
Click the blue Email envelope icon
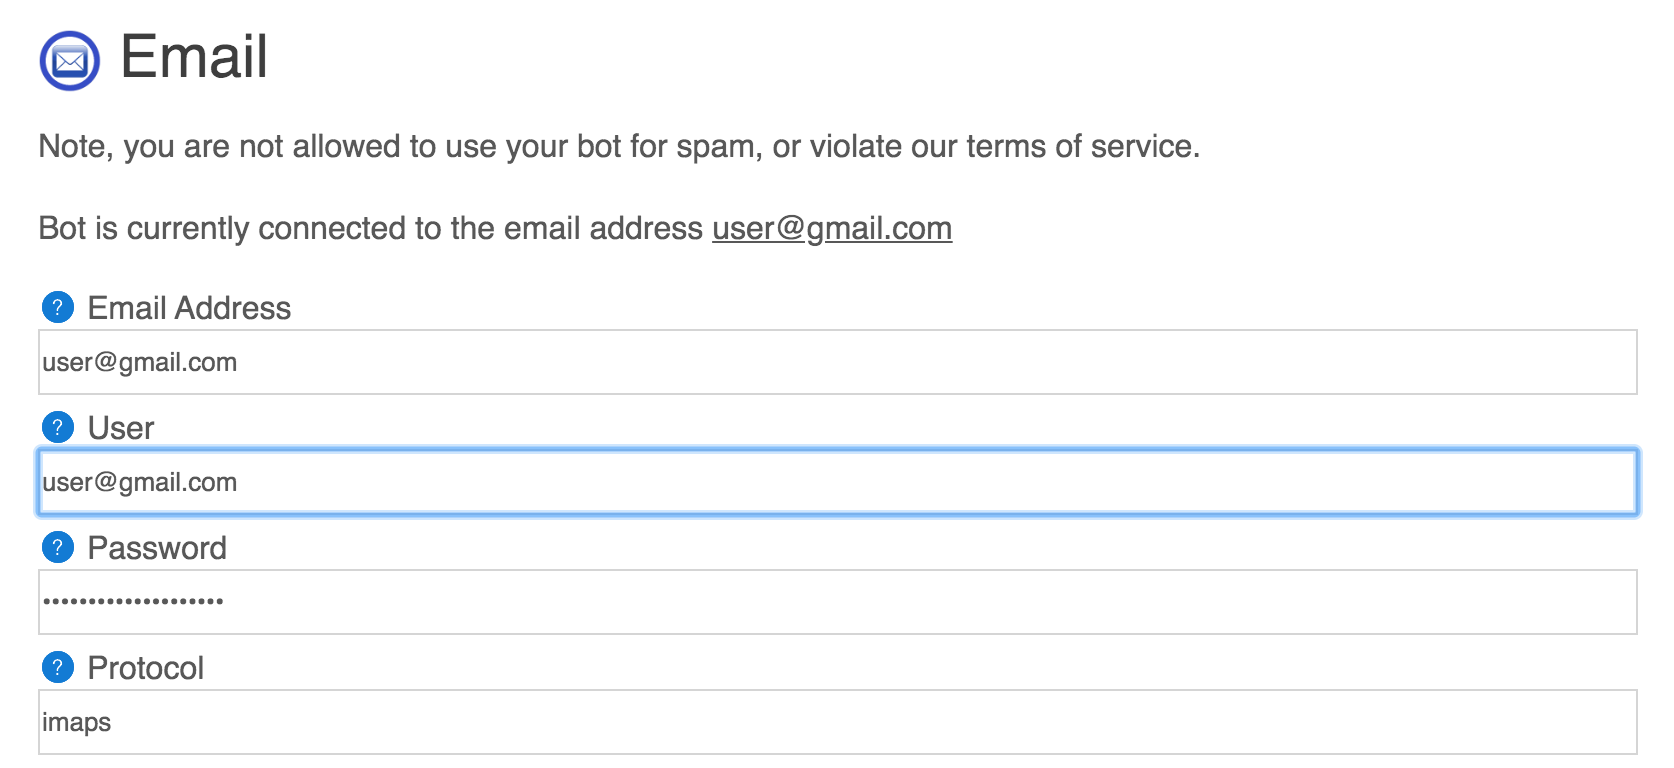click(70, 61)
